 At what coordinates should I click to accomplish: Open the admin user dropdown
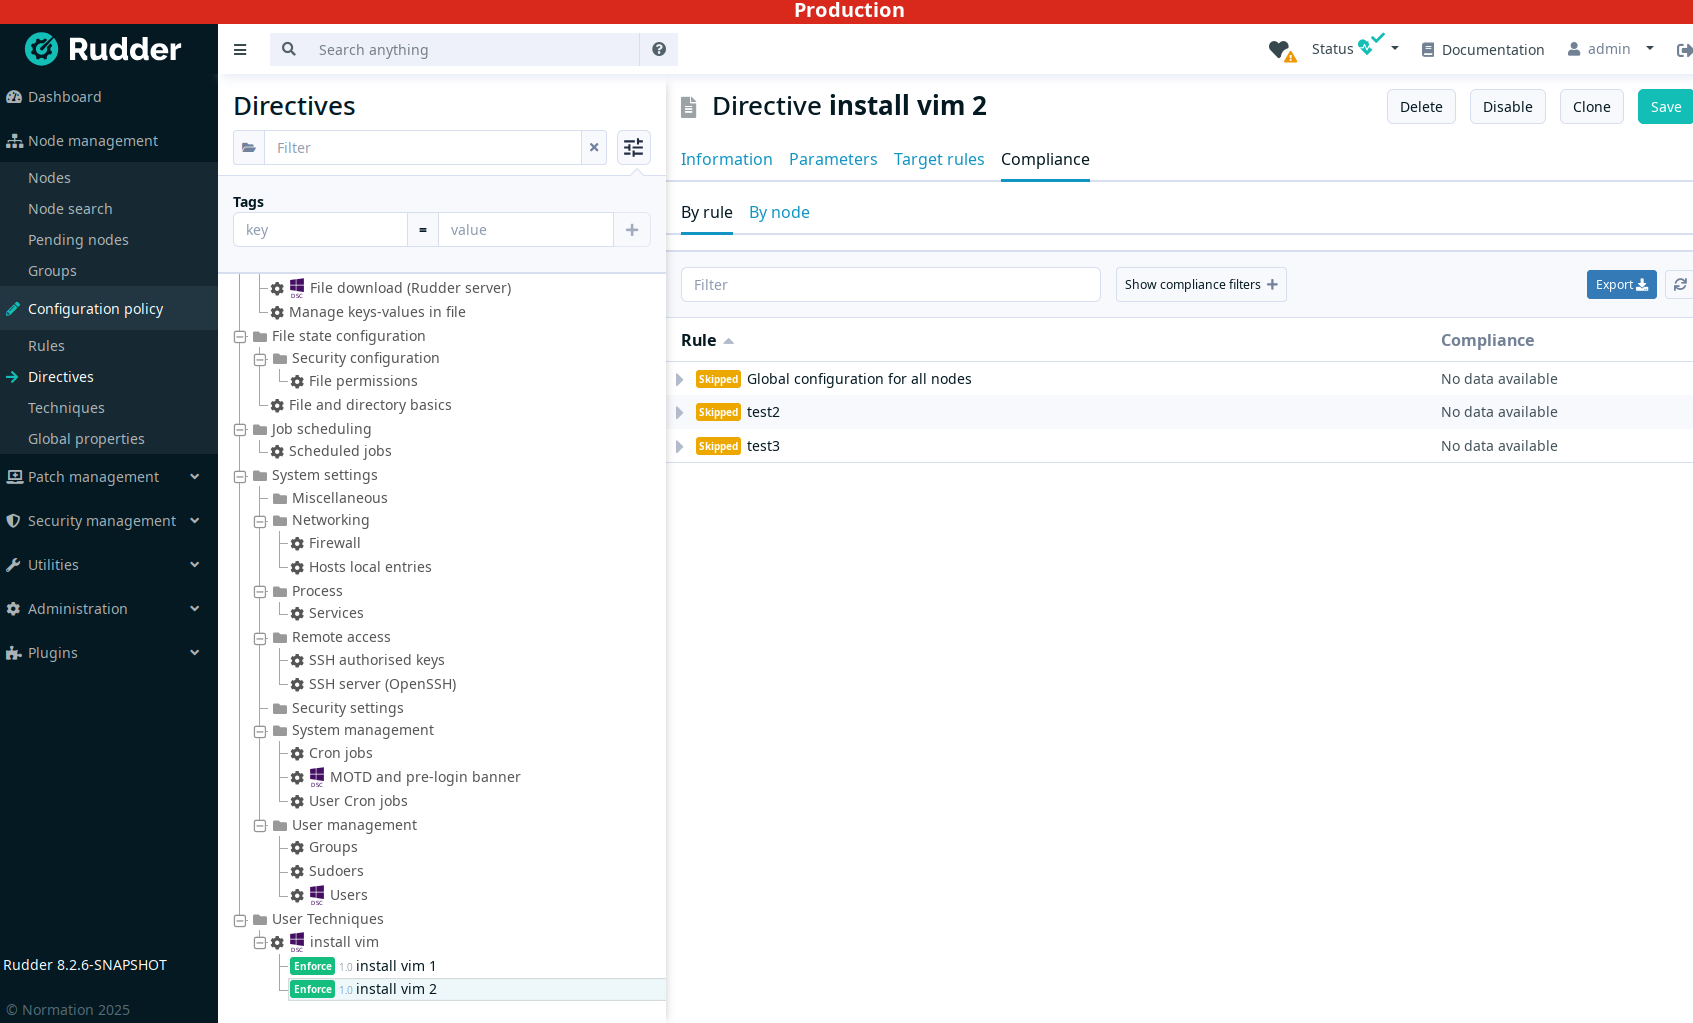pyautogui.click(x=1610, y=49)
